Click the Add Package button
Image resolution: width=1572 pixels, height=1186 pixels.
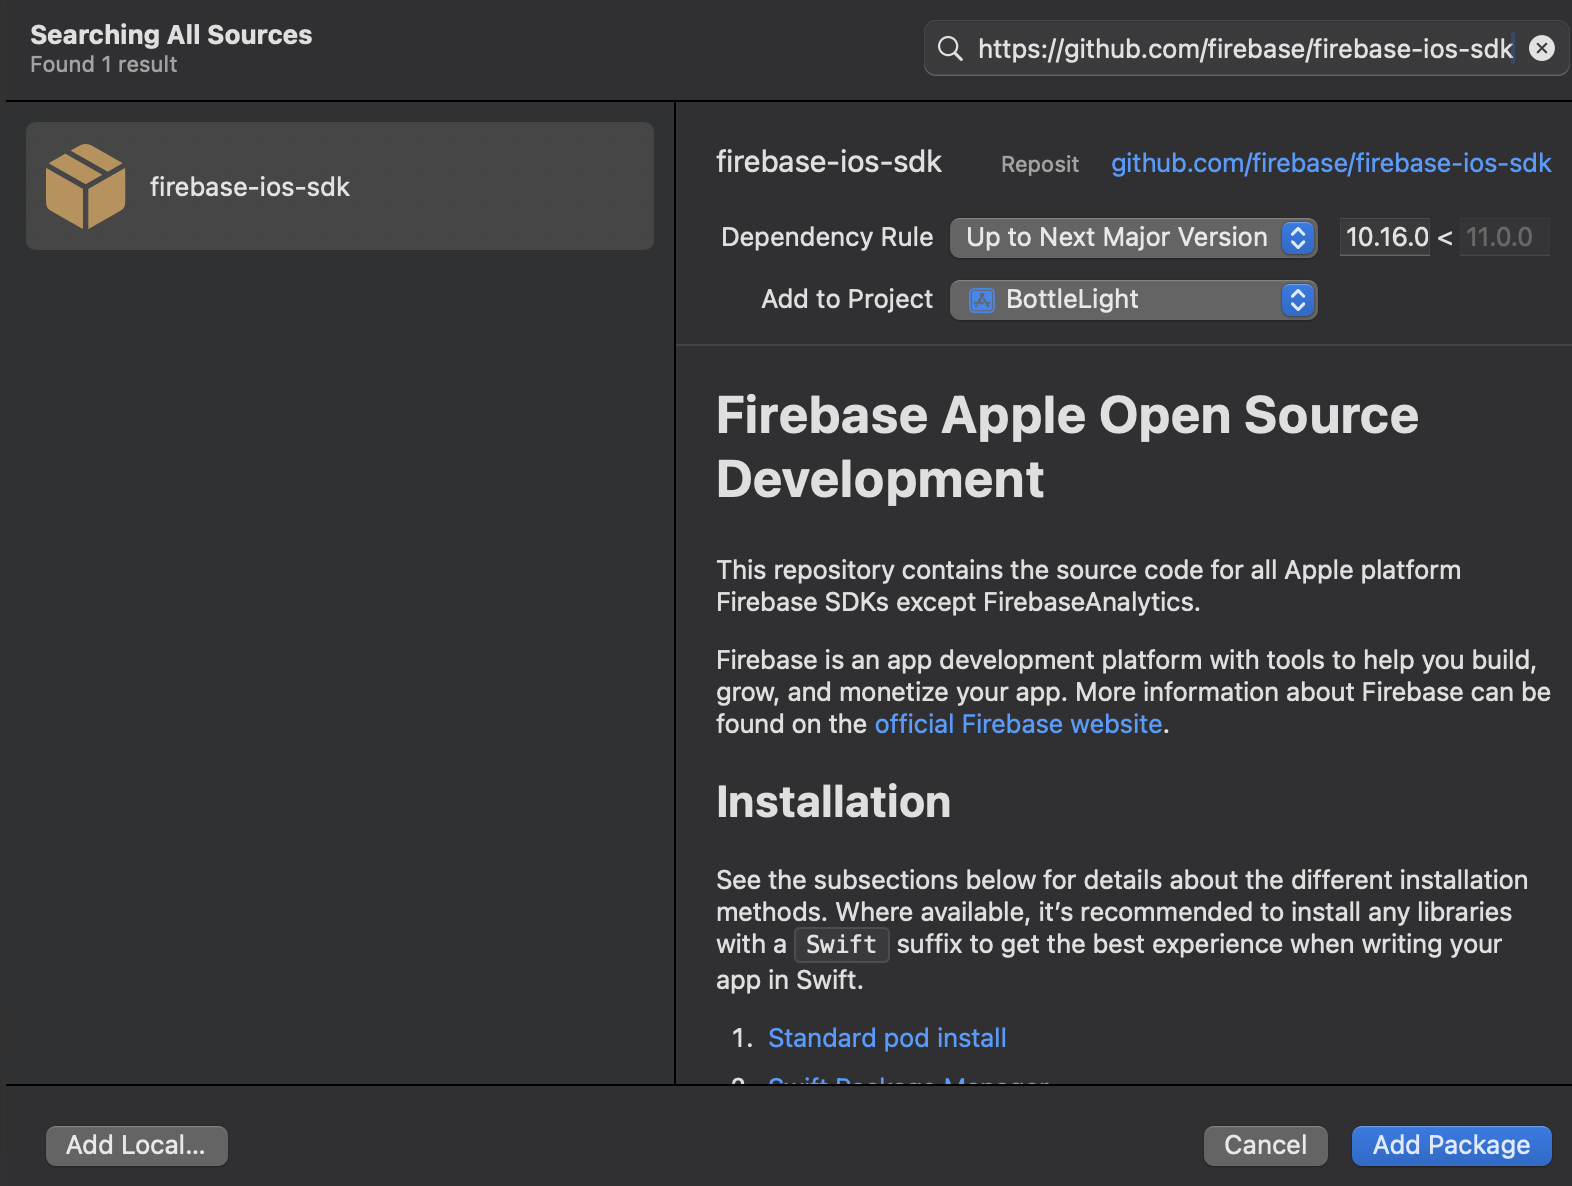(x=1451, y=1145)
